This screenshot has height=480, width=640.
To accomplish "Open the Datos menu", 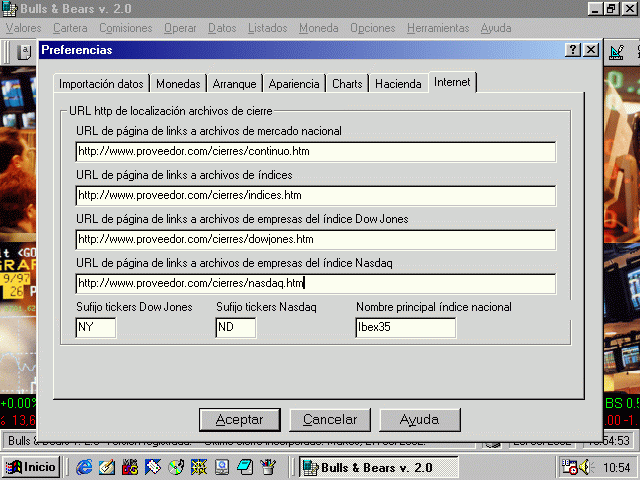I will (222, 28).
